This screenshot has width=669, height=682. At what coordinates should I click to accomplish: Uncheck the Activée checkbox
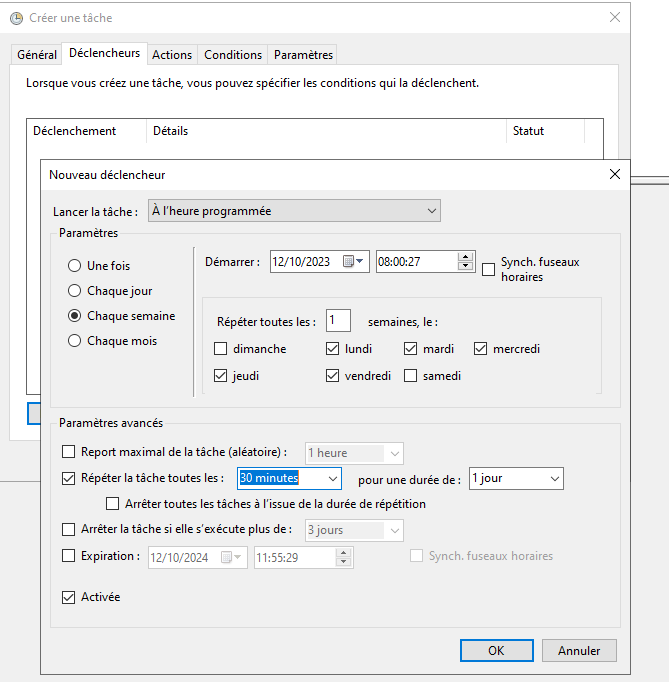click(x=68, y=597)
